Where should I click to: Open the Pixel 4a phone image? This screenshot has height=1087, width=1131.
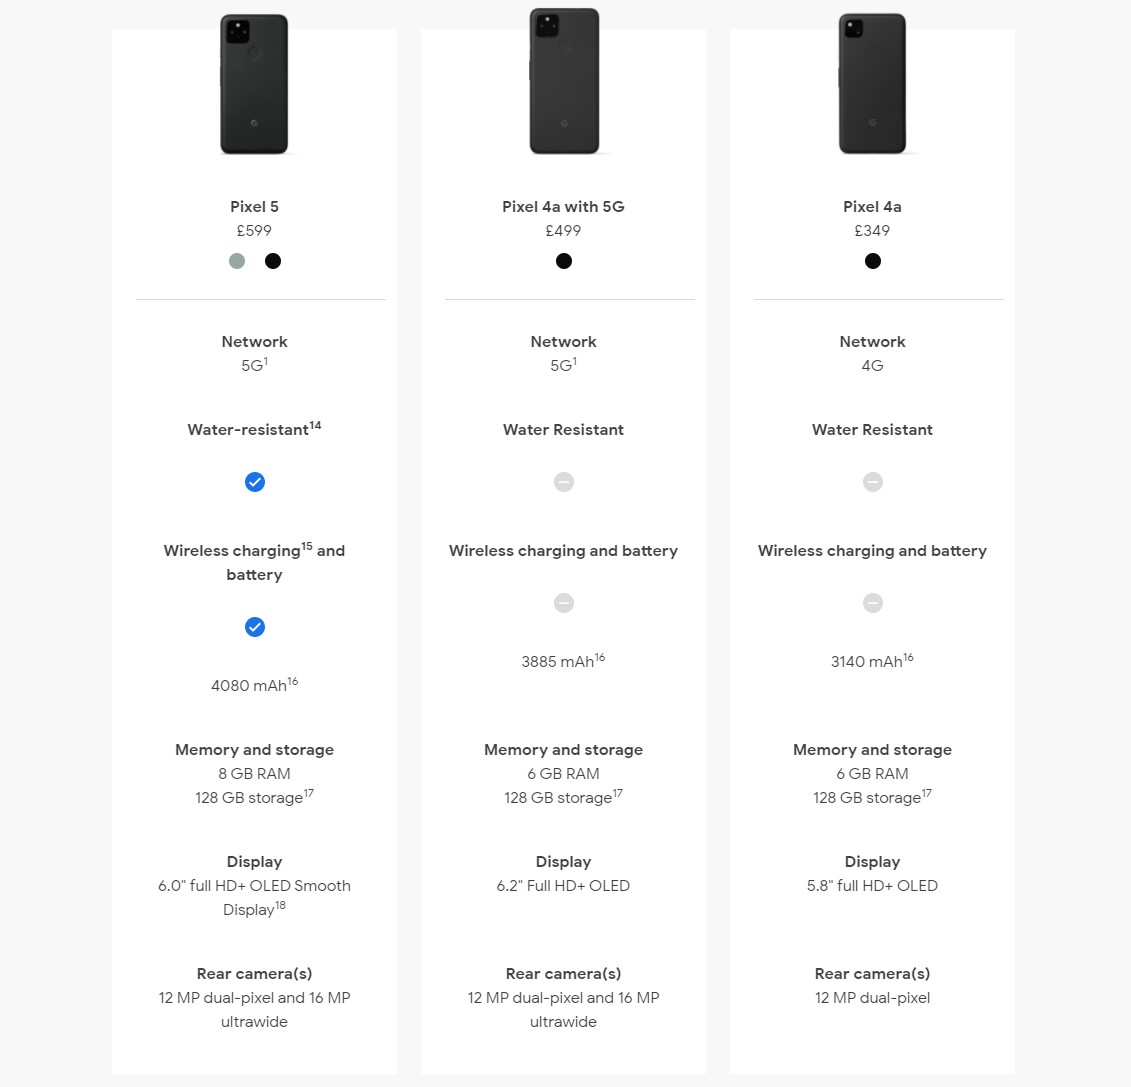(x=872, y=84)
